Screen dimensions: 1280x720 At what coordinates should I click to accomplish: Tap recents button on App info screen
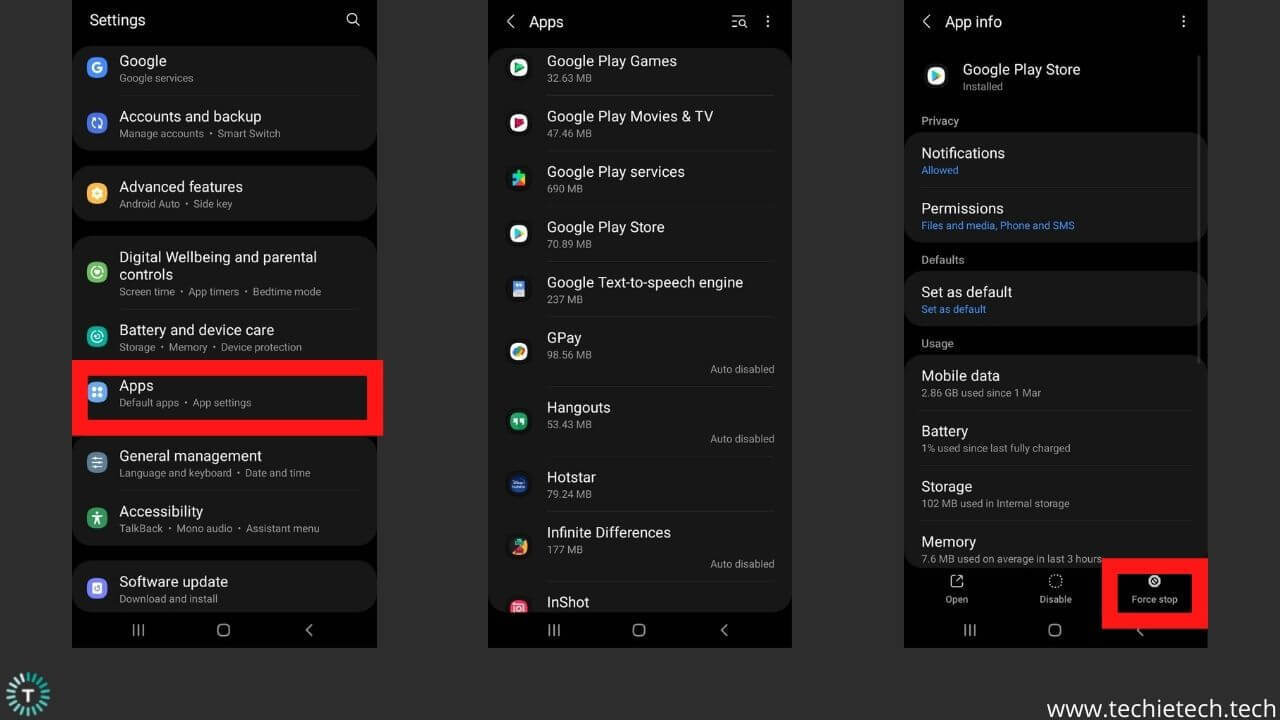[970, 630]
